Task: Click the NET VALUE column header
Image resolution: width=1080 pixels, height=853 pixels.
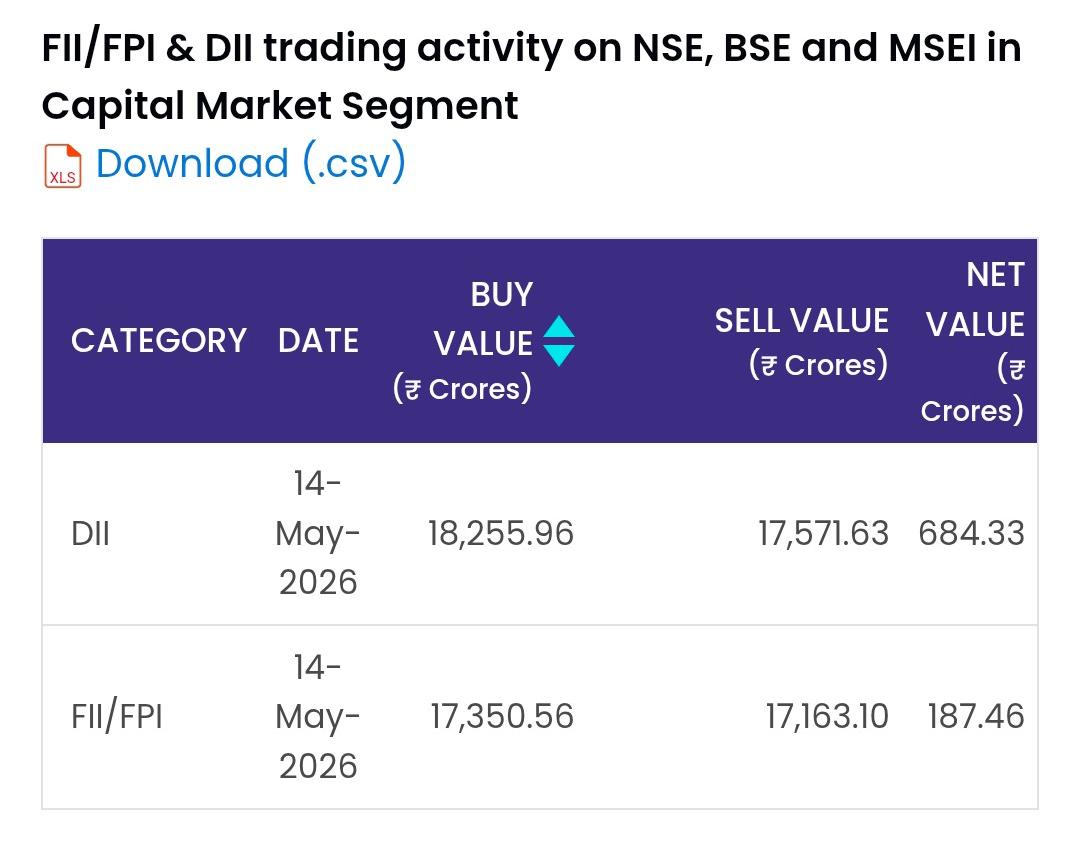Action: point(973,342)
